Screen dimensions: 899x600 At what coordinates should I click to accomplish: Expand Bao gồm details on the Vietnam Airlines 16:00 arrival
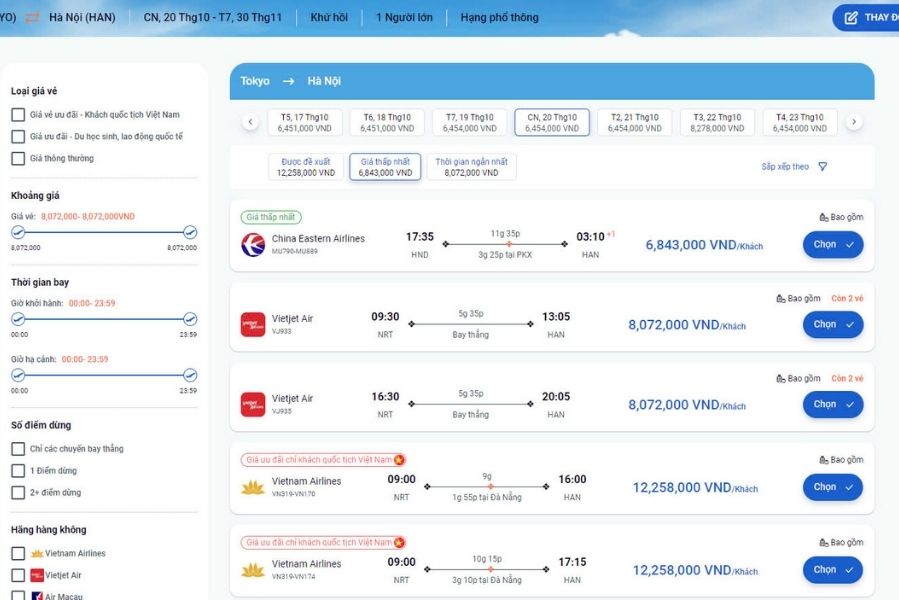pyautogui.click(x=841, y=460)
